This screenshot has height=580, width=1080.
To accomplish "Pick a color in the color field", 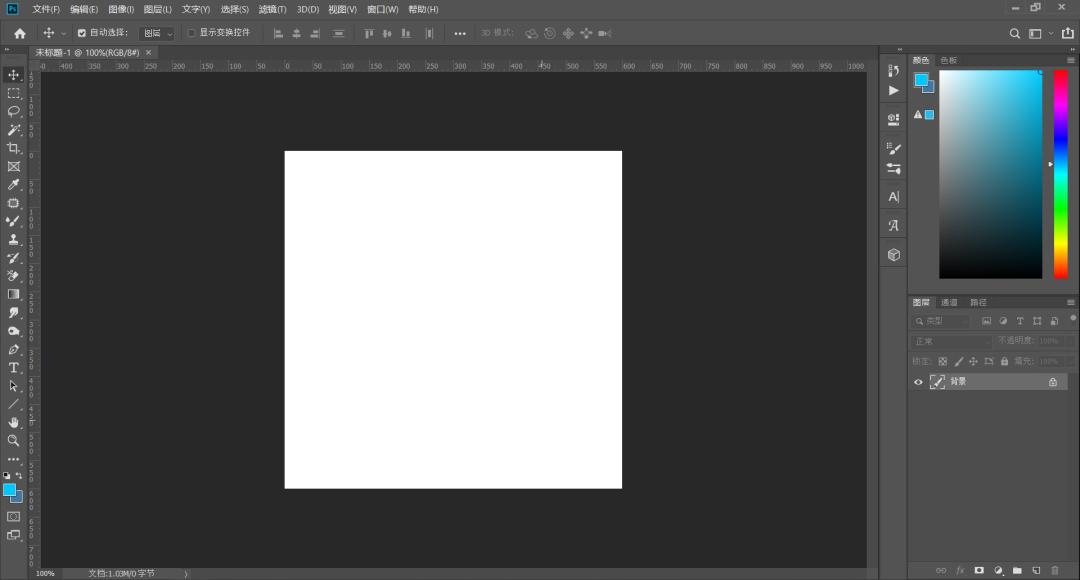I will [990, 174].
